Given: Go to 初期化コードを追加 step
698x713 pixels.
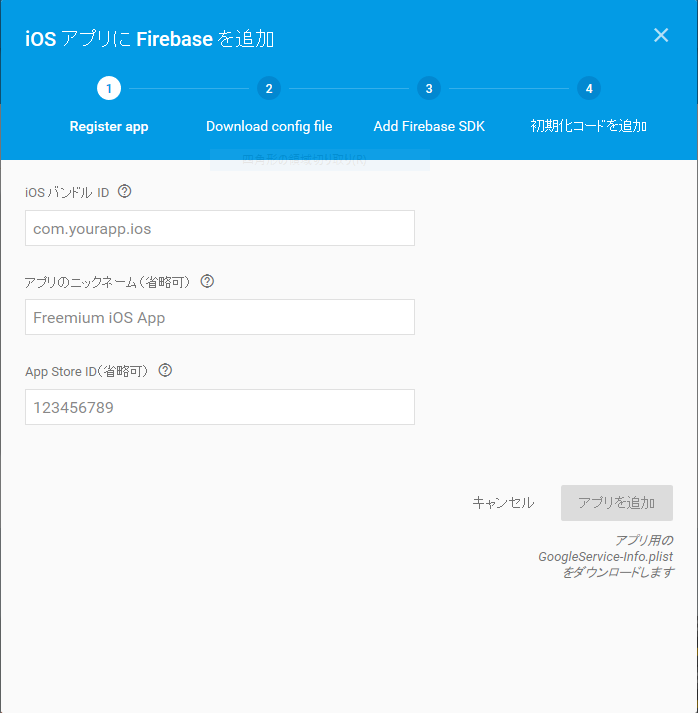Looking at the screenshot, I should click(x=589, y=126).
